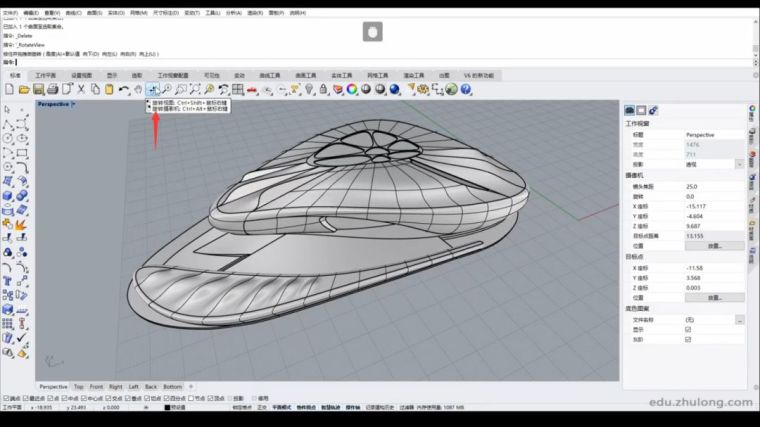The width and height of the screenshot is (760, 427).
Task: Select the Box solid tool in sidebar
Action: coord(8,196)
